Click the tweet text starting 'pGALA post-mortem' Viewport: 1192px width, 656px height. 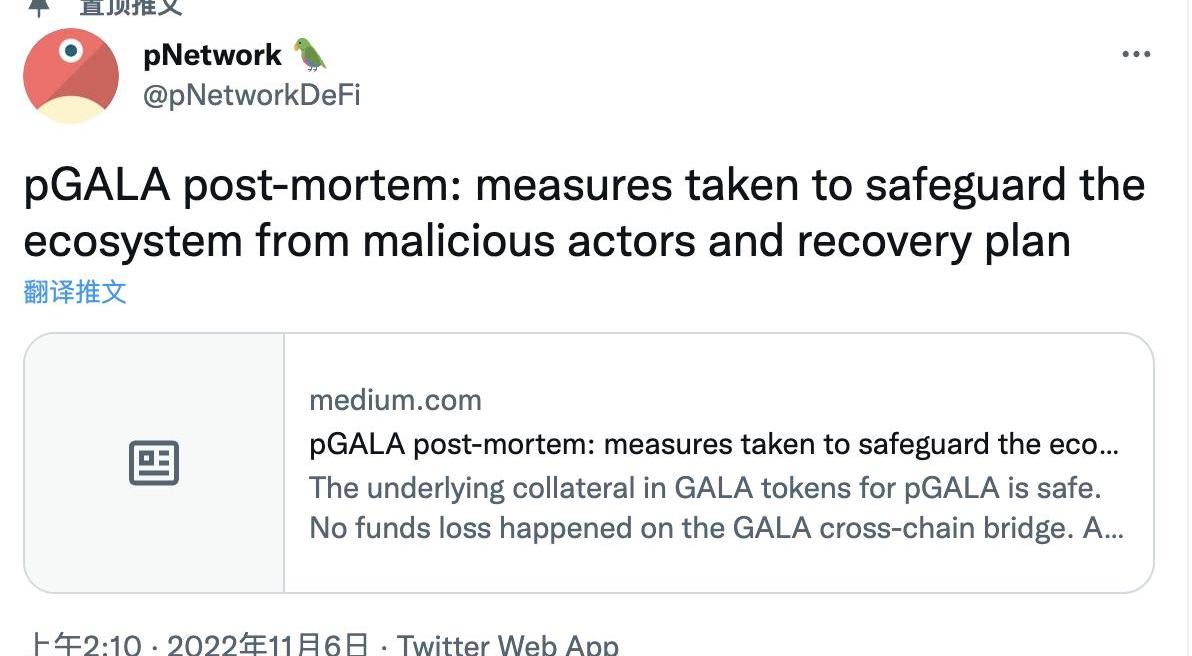[x=584, y=188]
